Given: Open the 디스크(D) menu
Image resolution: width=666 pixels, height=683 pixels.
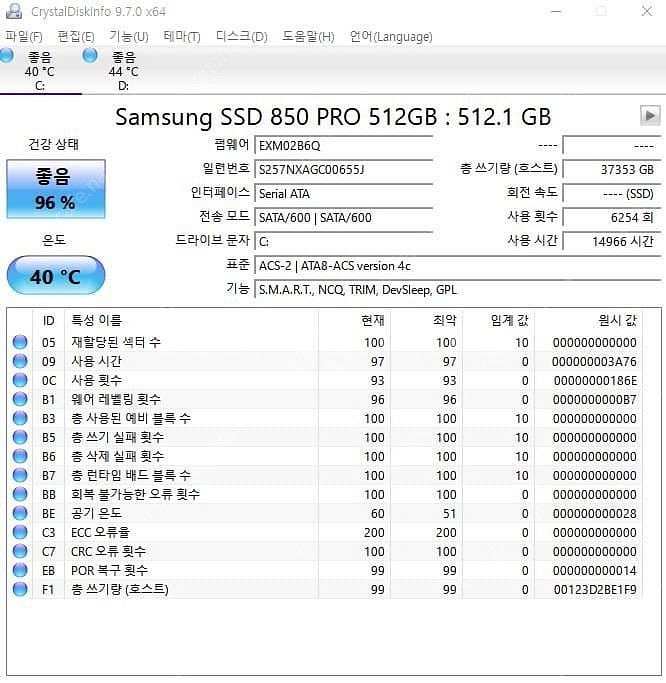Looking at the screenshot, I should (x=242, y=37).
